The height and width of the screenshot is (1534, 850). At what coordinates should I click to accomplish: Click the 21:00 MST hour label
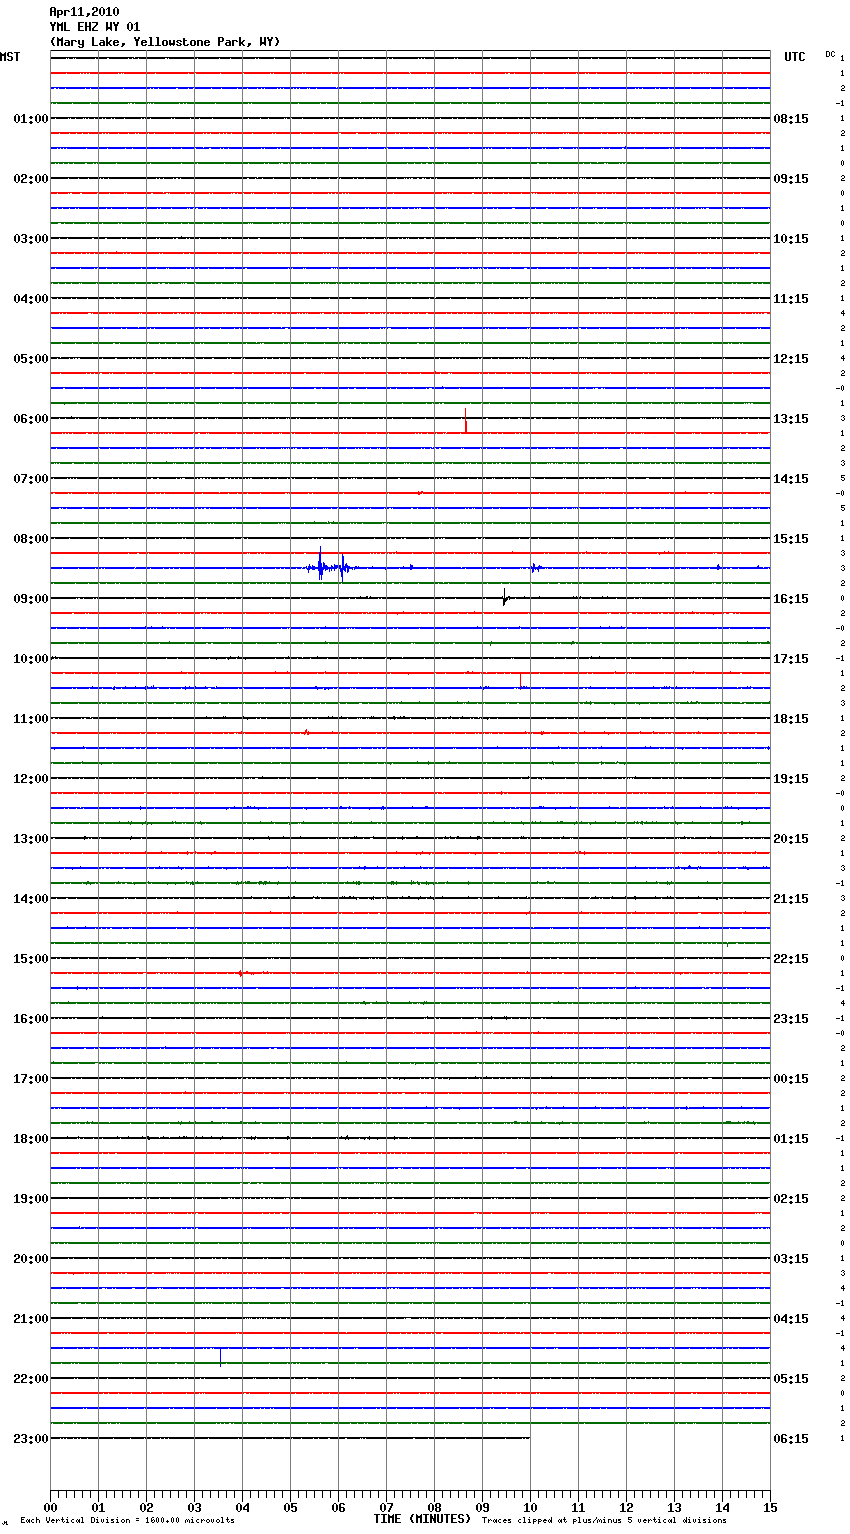31,1319
